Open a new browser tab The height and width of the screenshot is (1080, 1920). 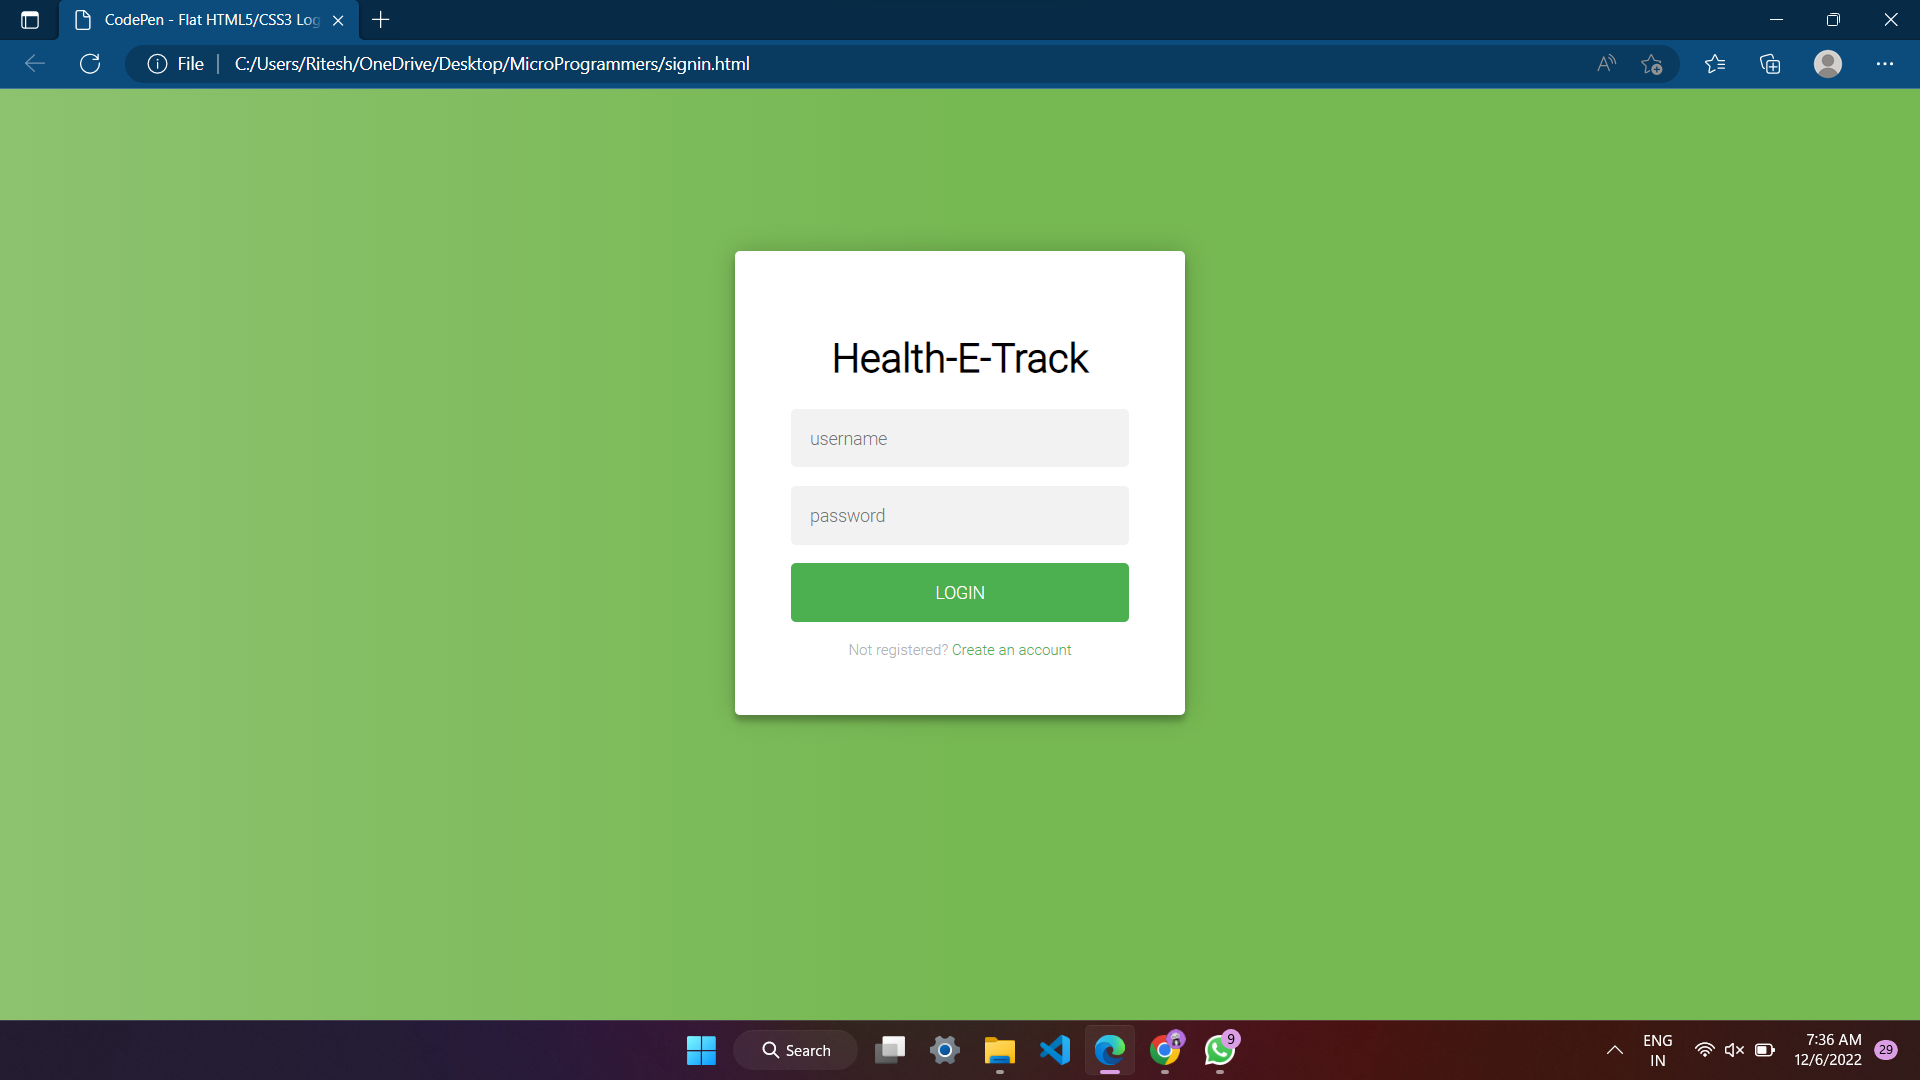click(x=380, y=19)
